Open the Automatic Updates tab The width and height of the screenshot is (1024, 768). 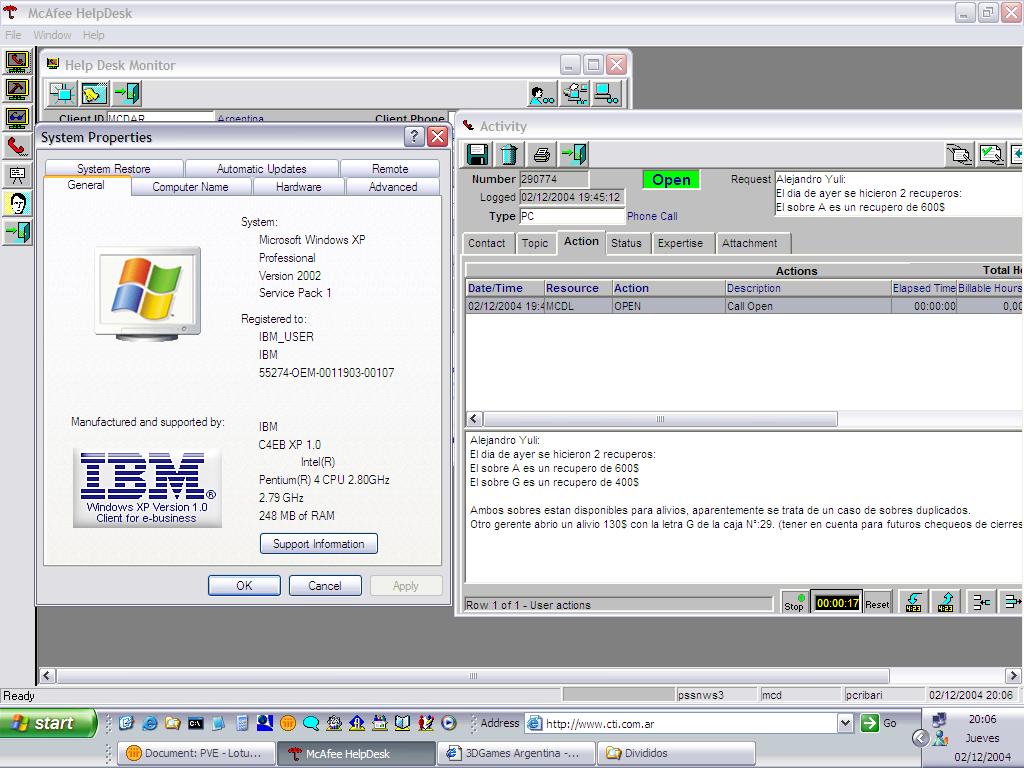tap(261, 168)
